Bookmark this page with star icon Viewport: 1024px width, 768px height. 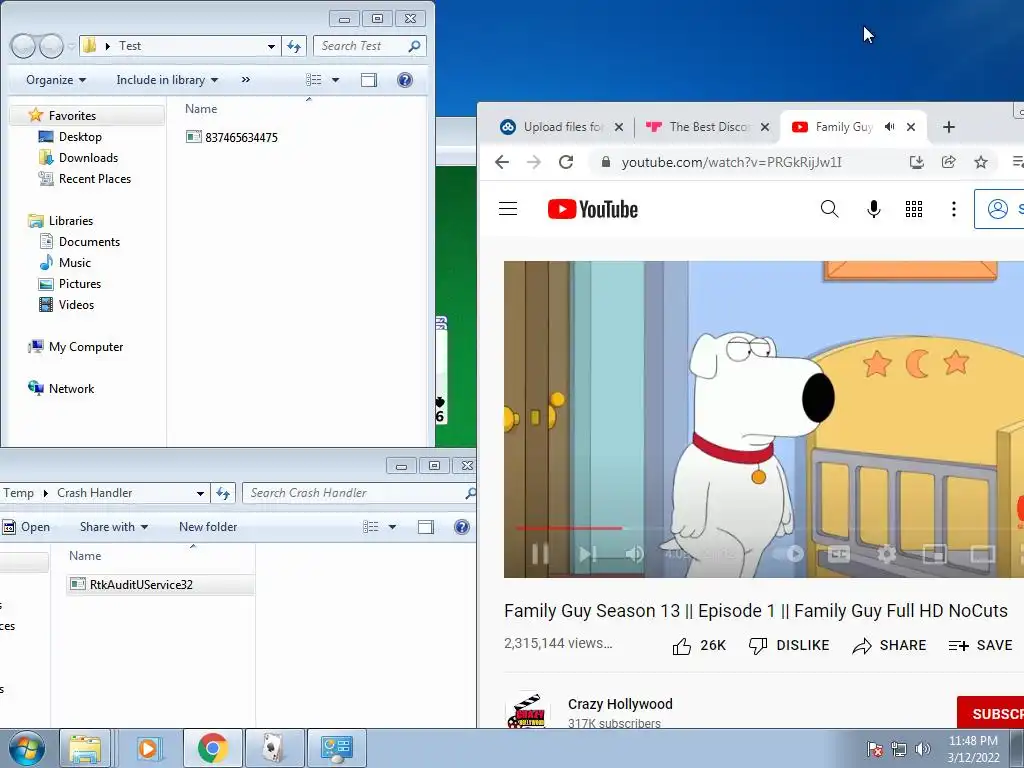click(x=981, y=162)
